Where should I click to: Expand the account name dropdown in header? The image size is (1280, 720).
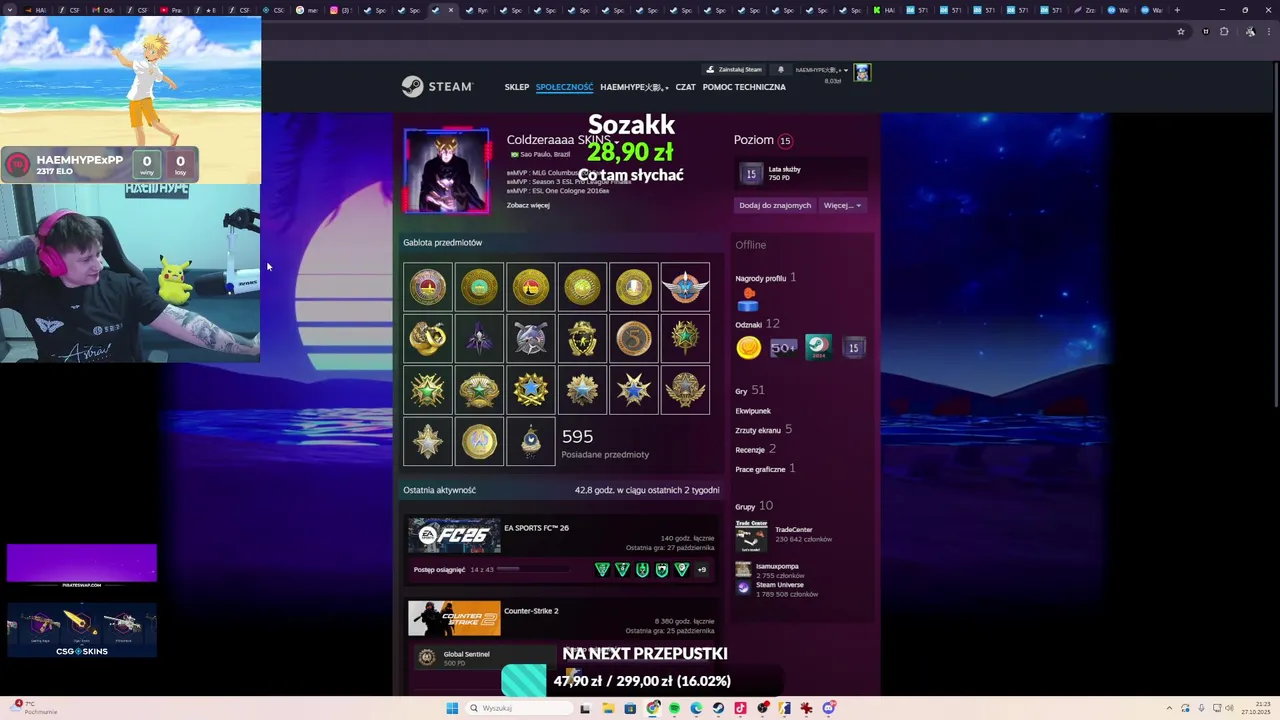tap(821, 70)
